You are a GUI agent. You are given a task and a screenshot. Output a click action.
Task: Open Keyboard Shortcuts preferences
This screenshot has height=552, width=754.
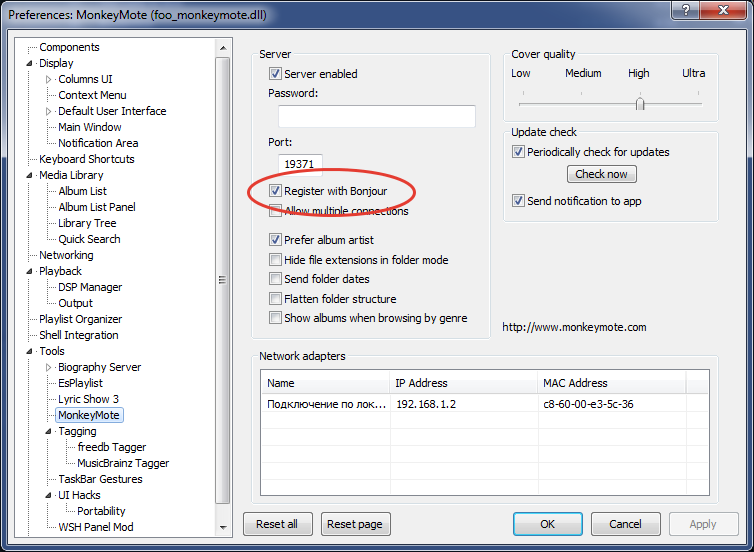pyautogui.click(x=87, y=159)
